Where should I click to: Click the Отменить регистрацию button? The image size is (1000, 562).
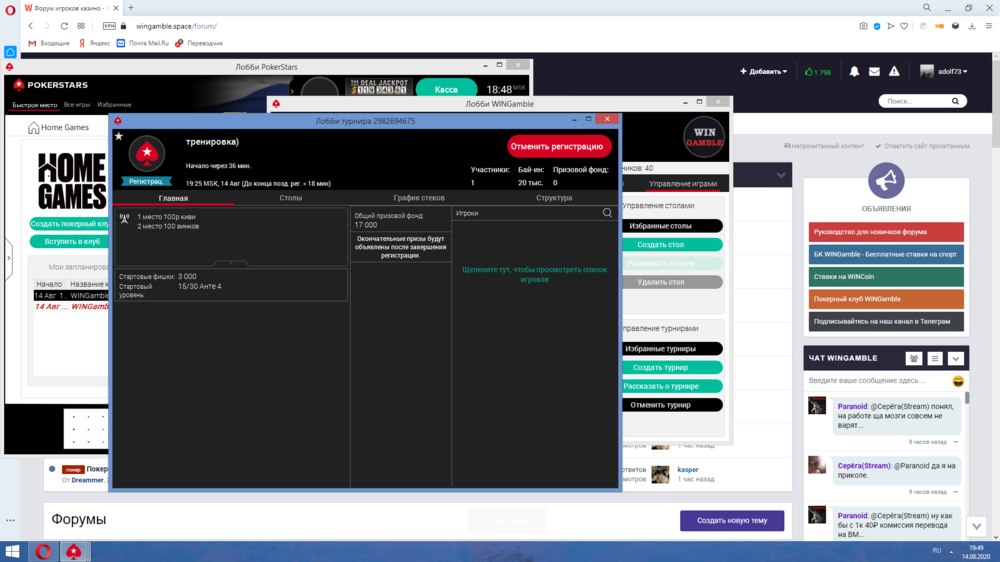tap(557, 146)
